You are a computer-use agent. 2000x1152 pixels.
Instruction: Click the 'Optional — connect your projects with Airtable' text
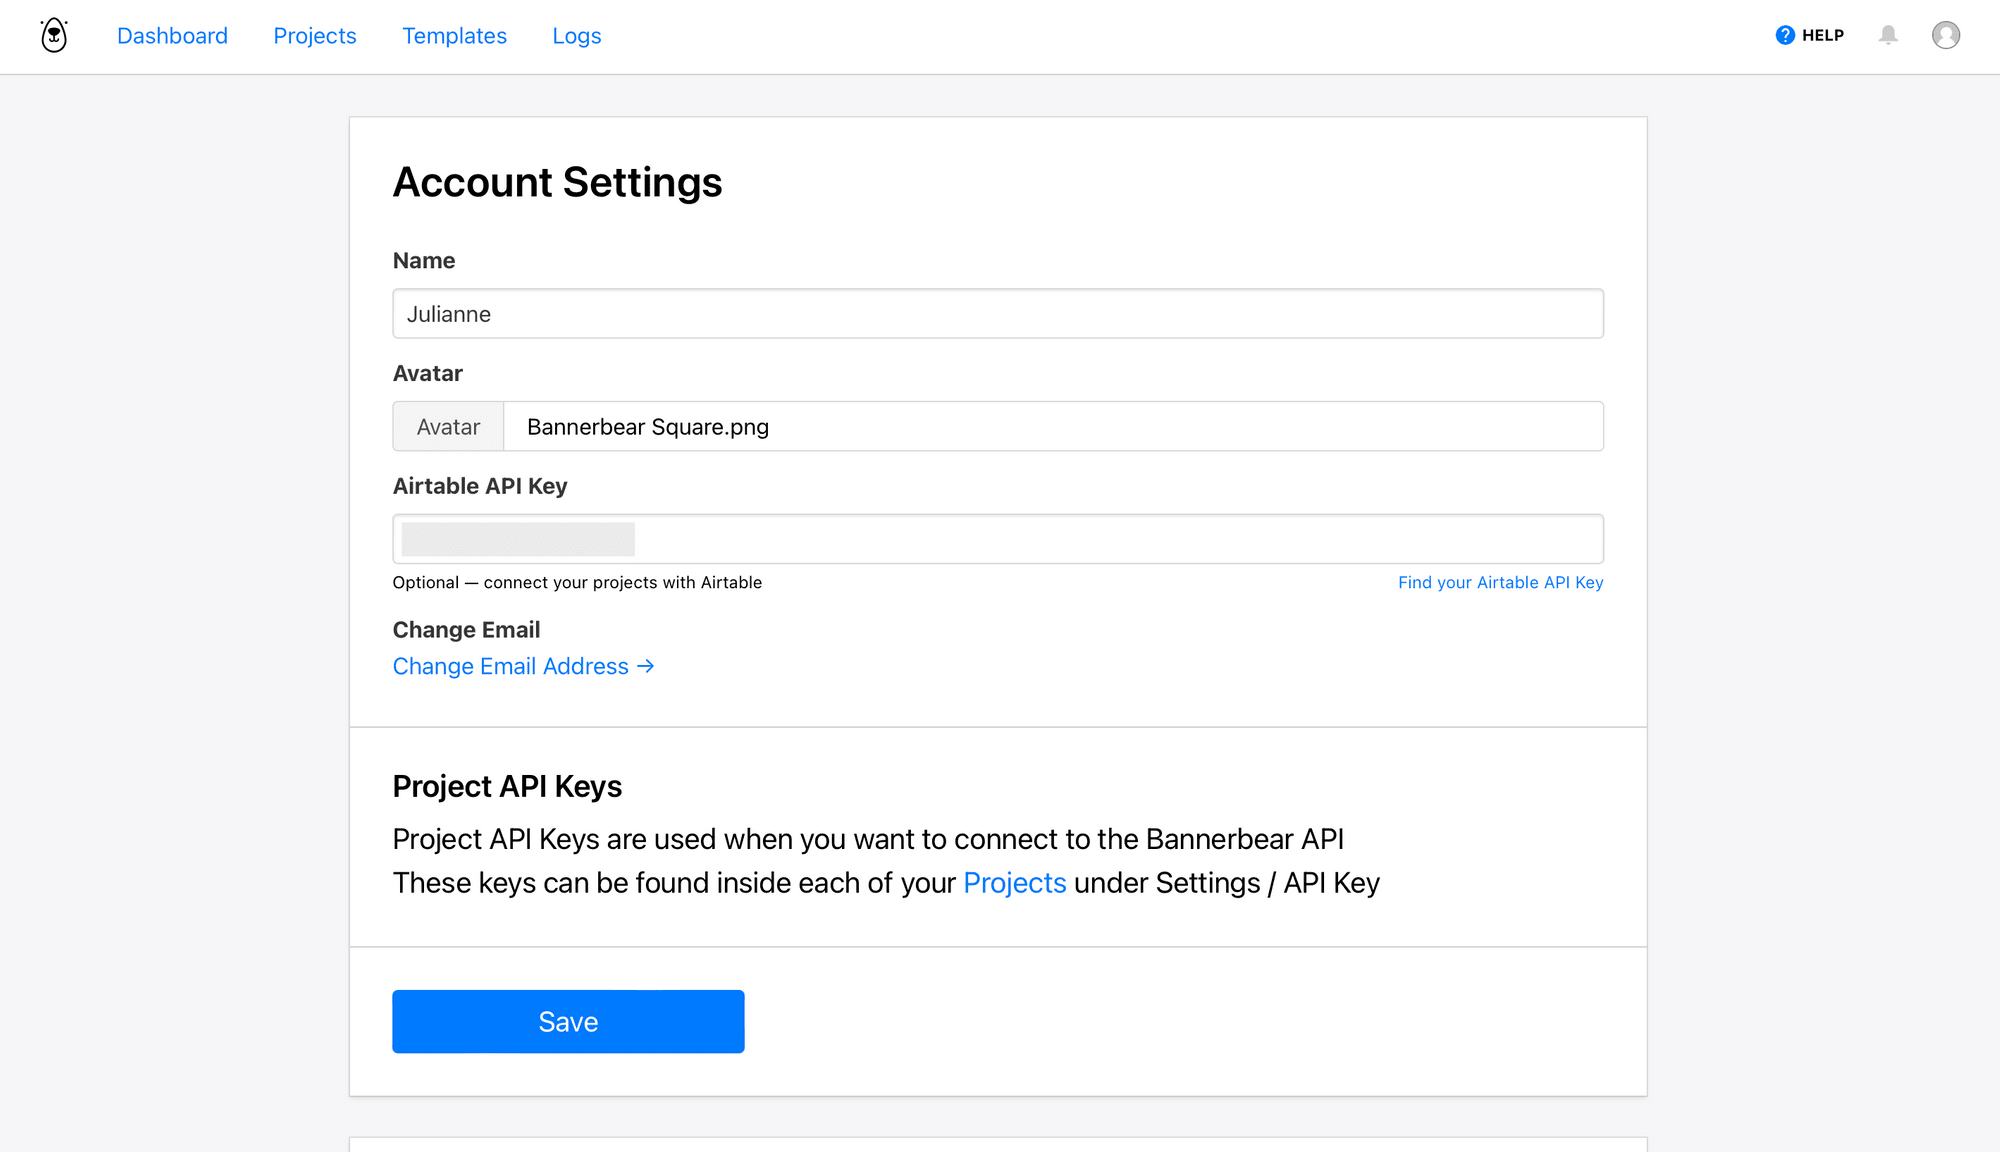pos(577,583)
